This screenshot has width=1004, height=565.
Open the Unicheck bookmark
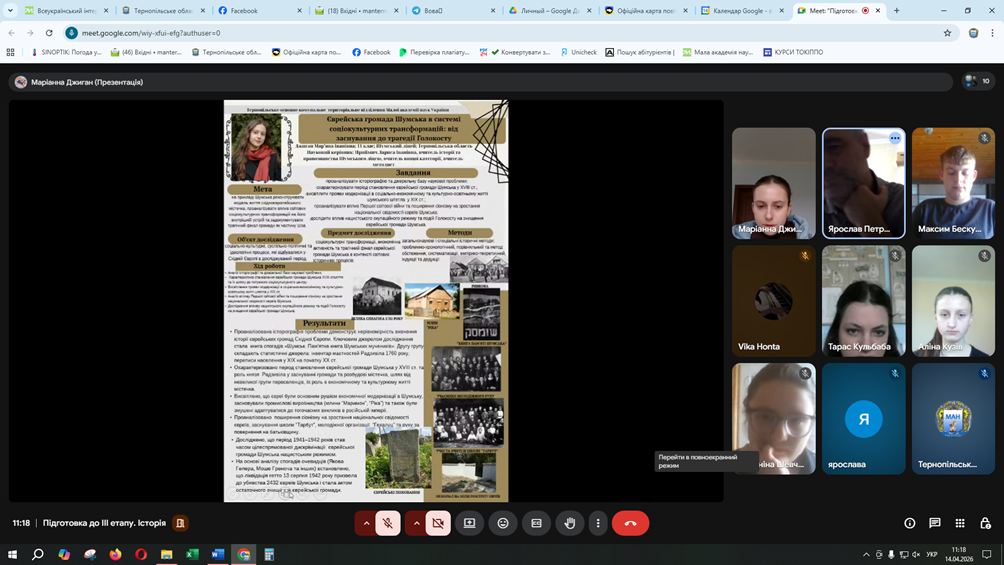[x=578, y=52]
